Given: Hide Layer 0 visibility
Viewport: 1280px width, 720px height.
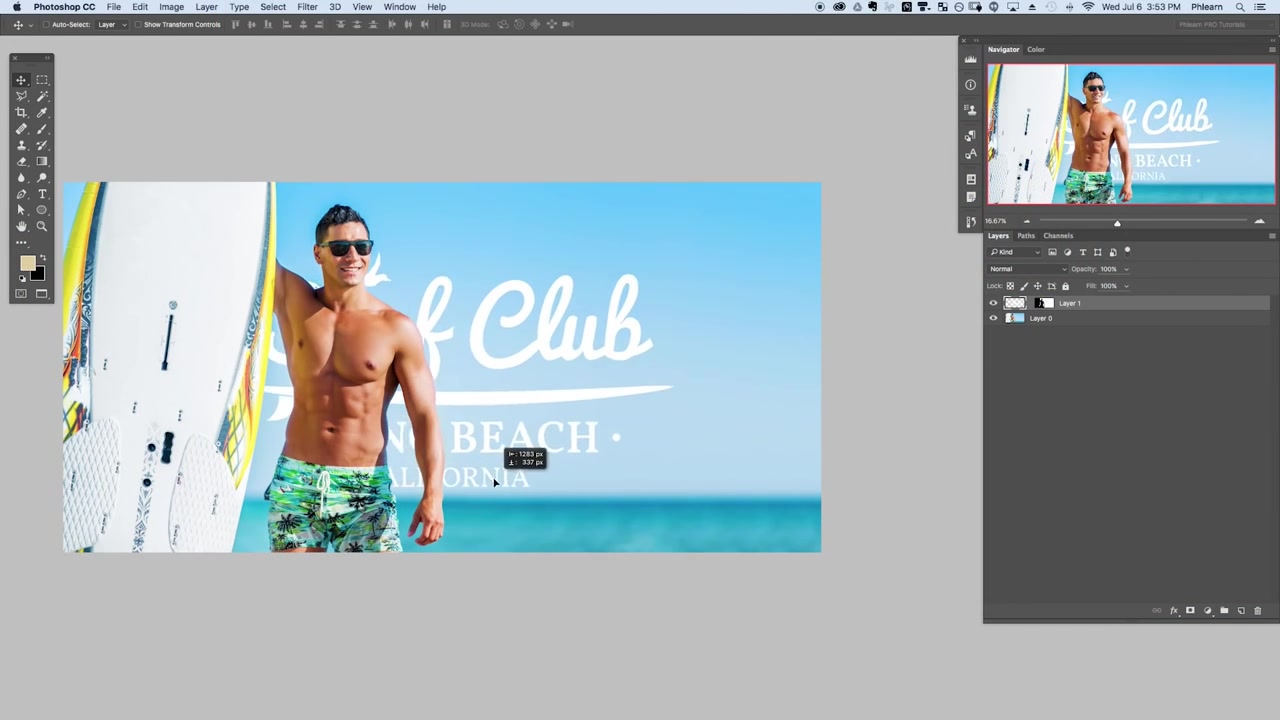Looking at the screenshot, I should point(993,318).
